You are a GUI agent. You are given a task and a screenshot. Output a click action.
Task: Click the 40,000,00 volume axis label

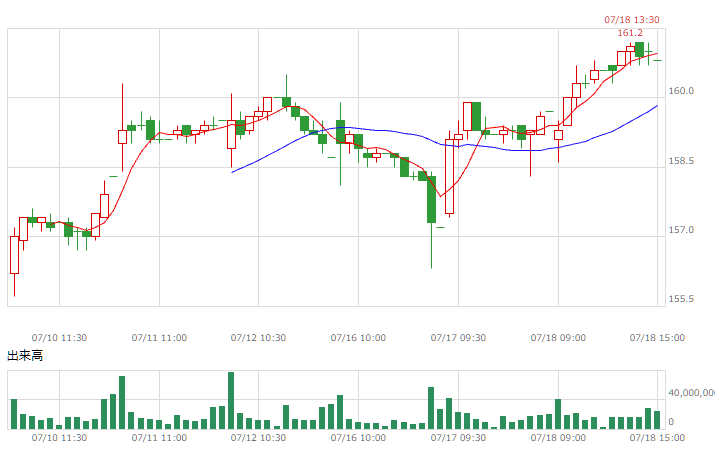pos(691,393)
